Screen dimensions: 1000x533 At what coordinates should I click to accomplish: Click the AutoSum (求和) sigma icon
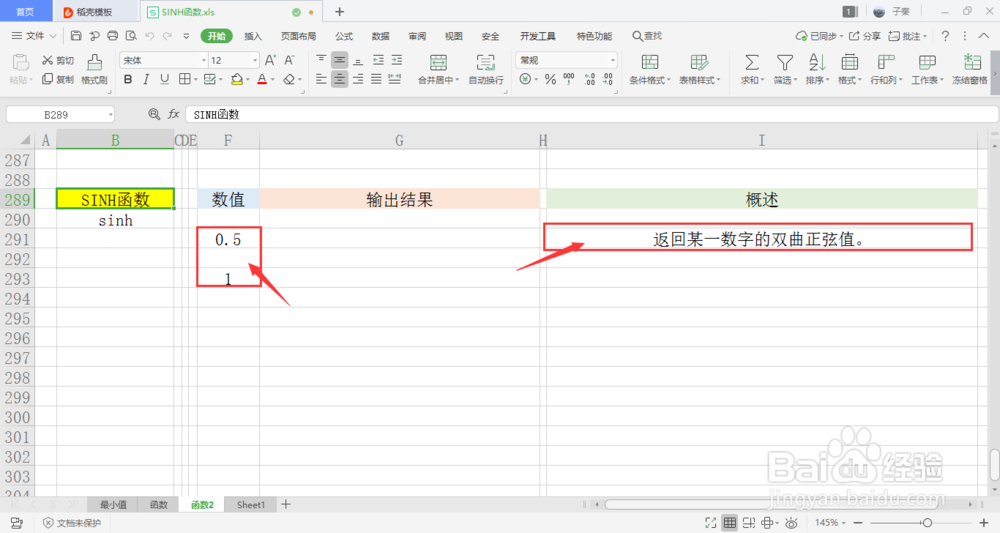click(752, 62)
